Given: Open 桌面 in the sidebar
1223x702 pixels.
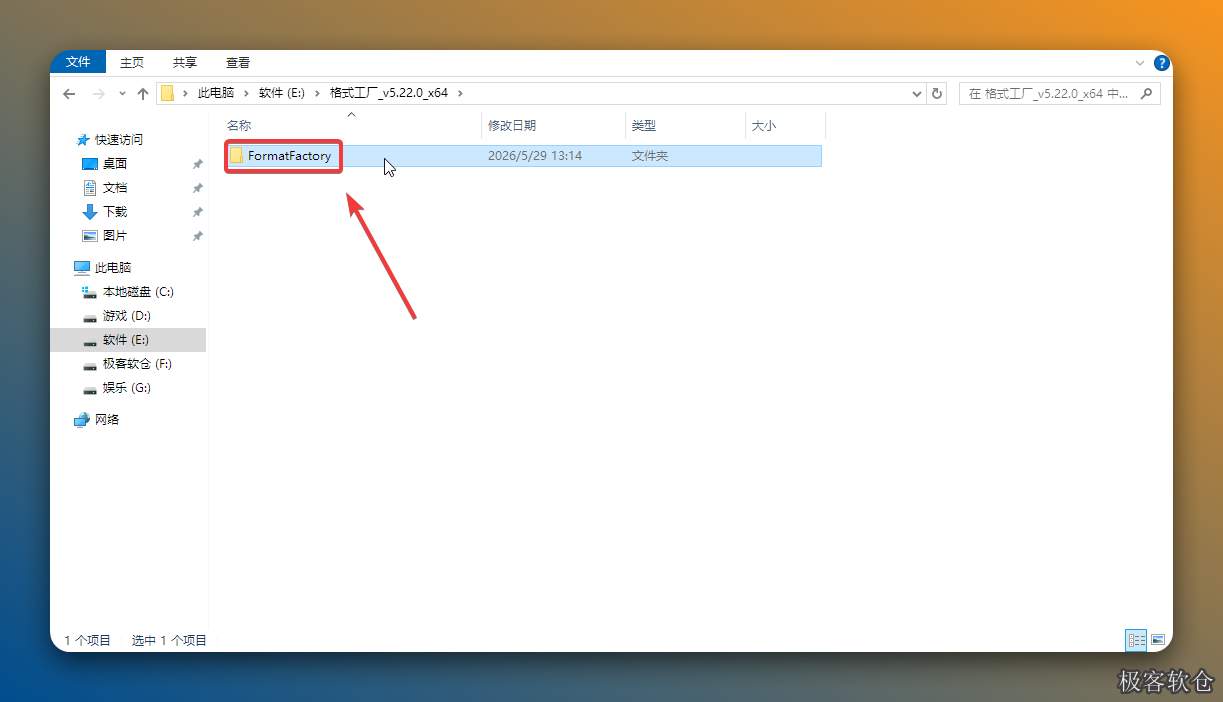Looking at the screenshot, I should pos(115,164).
